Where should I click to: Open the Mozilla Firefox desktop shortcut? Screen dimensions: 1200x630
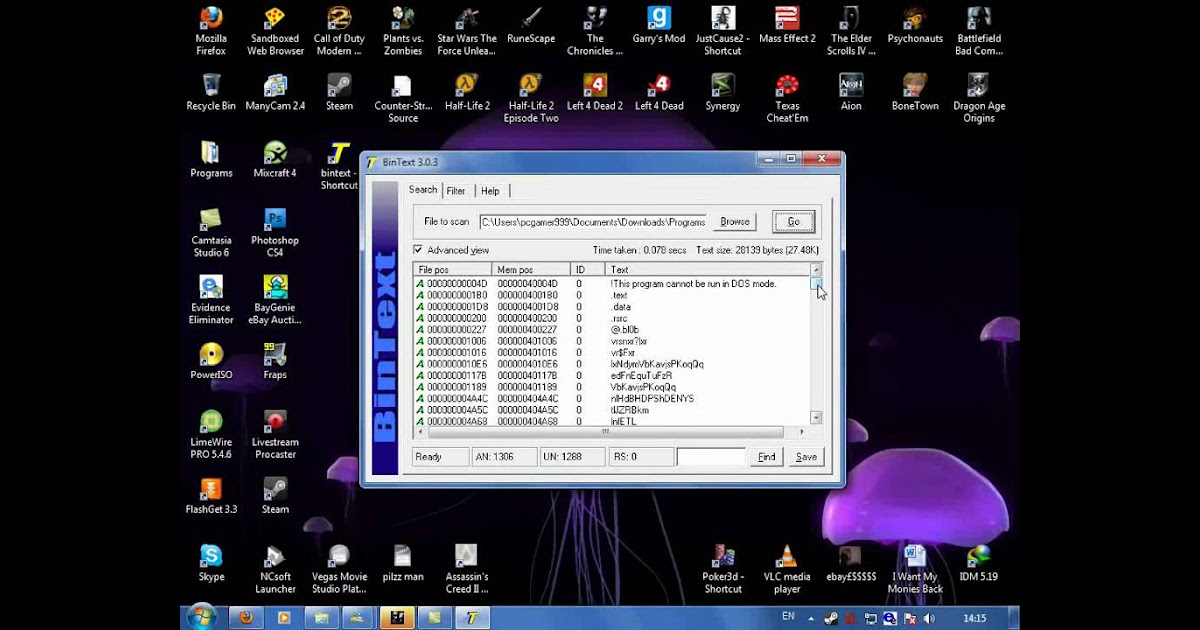click(x=210, y=30)
